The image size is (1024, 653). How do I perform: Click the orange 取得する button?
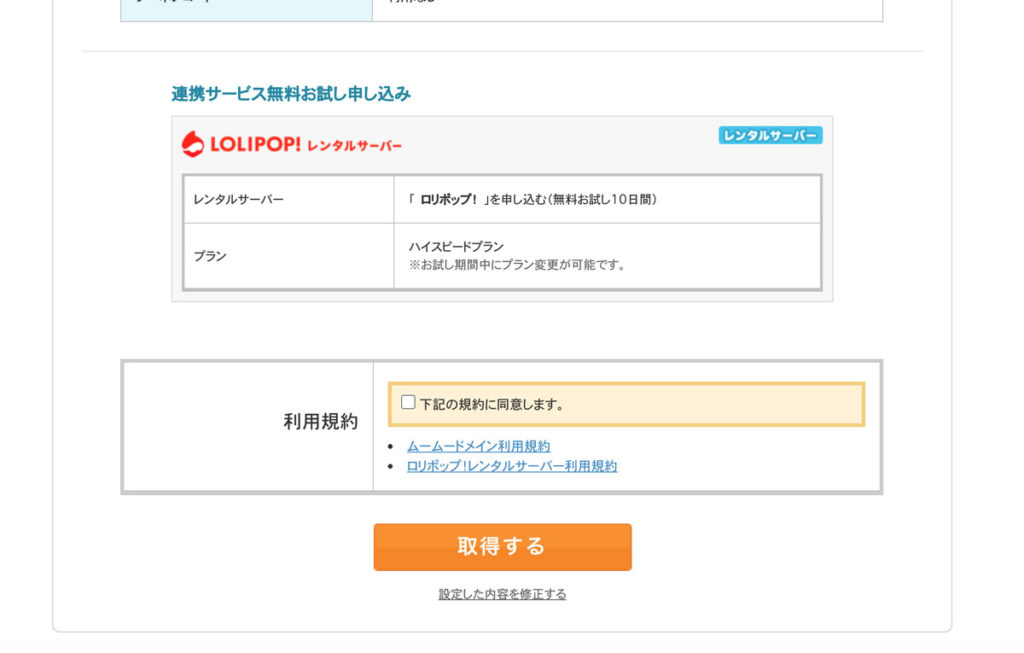point(502,547)
